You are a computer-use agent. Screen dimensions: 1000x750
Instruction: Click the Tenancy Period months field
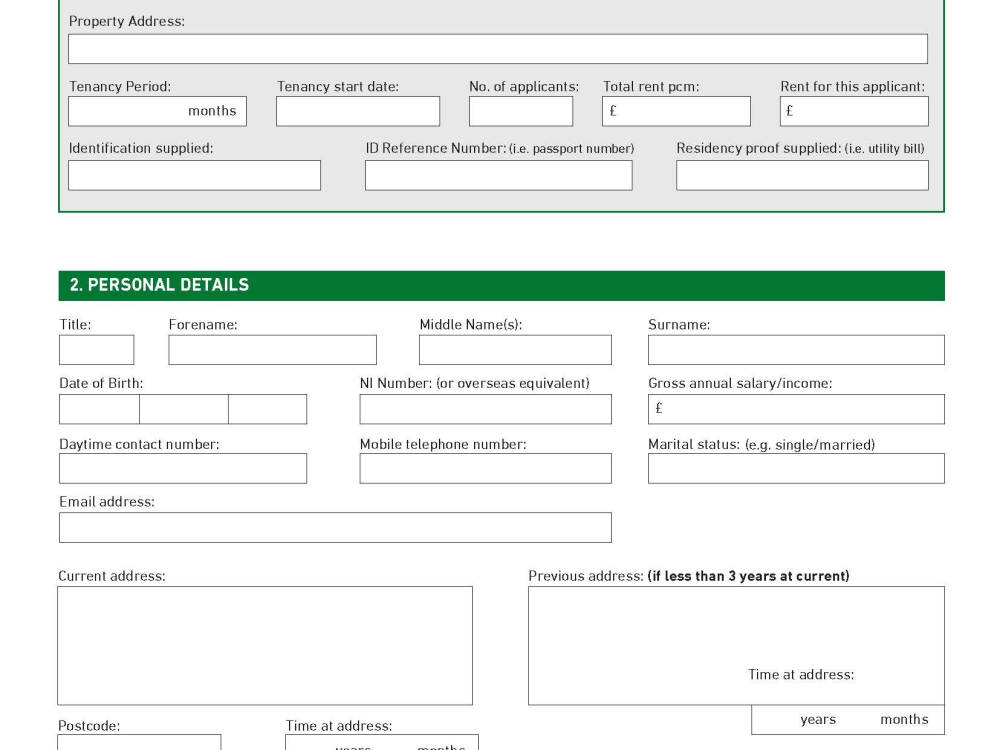coord(156,110)
